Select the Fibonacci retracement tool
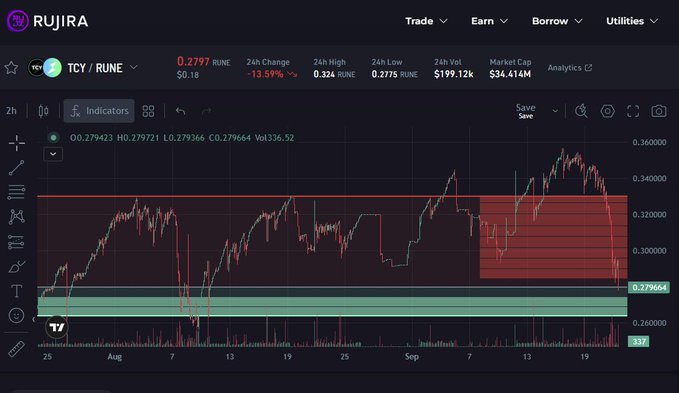 pos(16,192)
